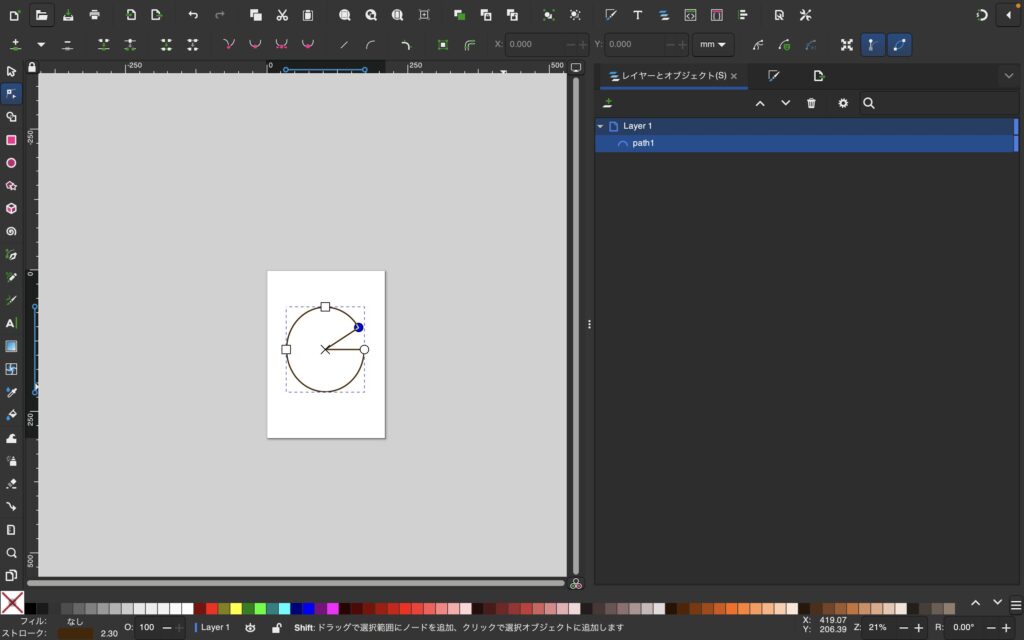Select the Rectangle tool
Image resolution: width=1024 pixels, height=640 pixels.
[11, 140]
